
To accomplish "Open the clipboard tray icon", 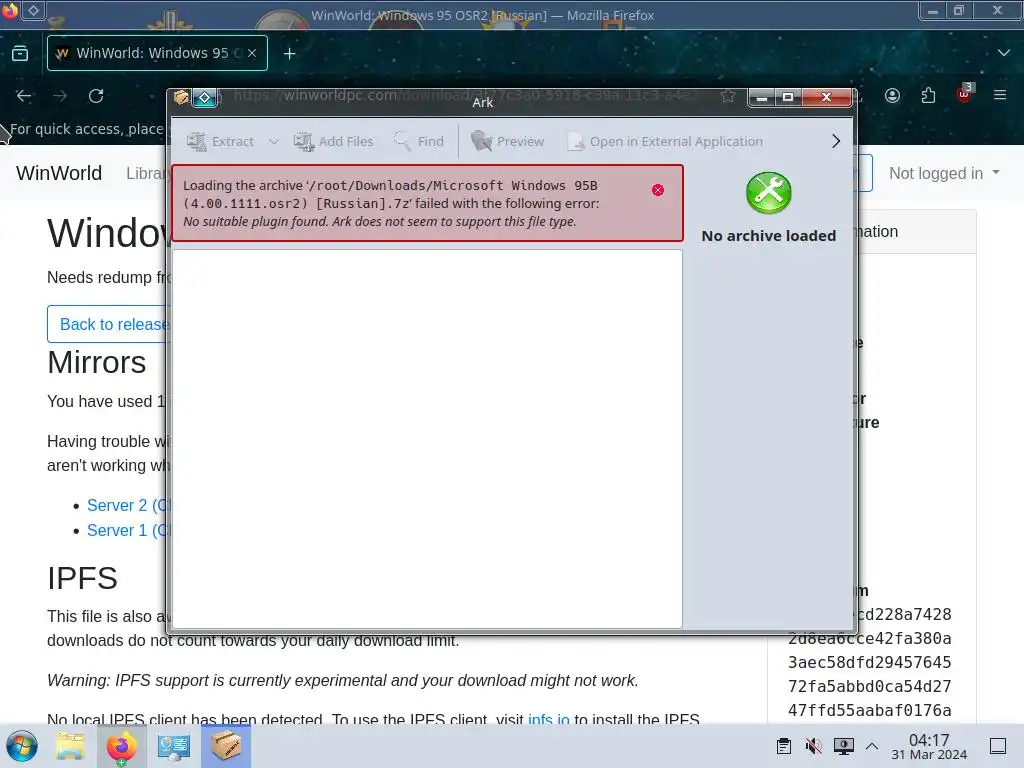I will pos(784,746).
